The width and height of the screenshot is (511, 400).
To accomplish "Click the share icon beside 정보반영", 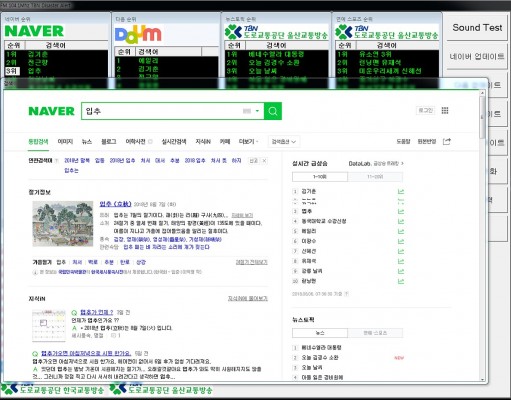I will [446, 142].
